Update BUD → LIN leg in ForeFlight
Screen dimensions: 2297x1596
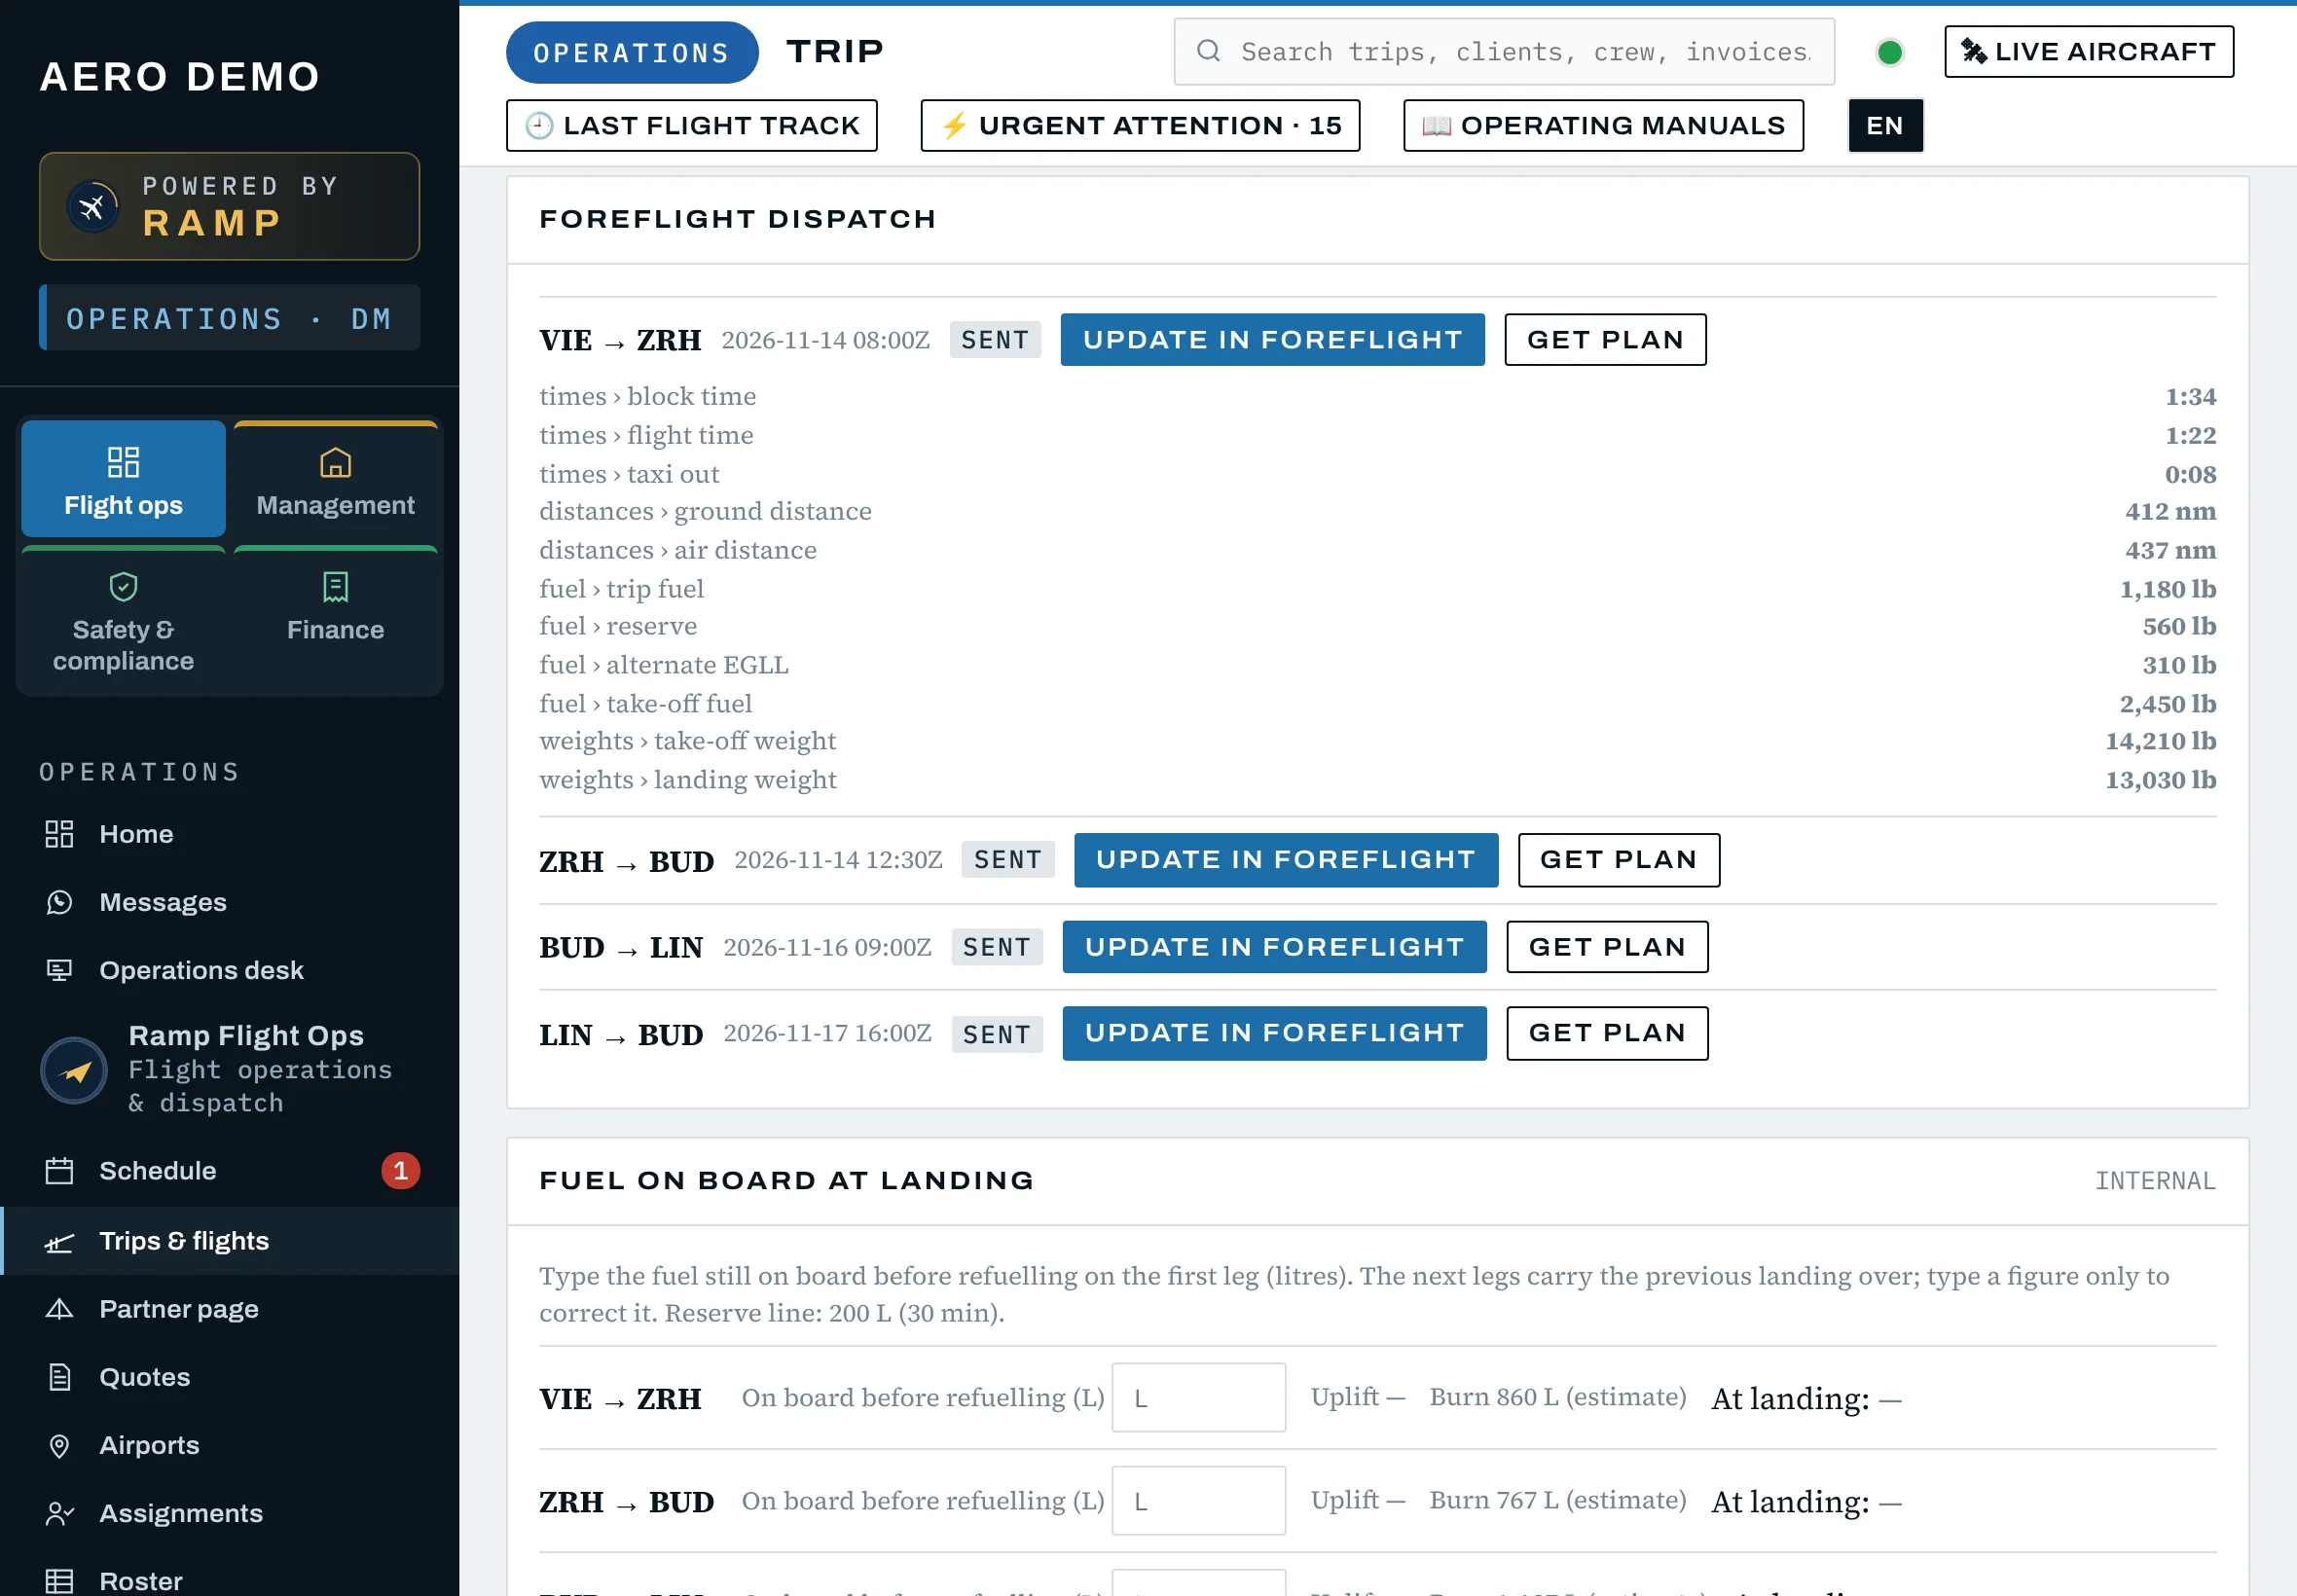coord(1274,947)
